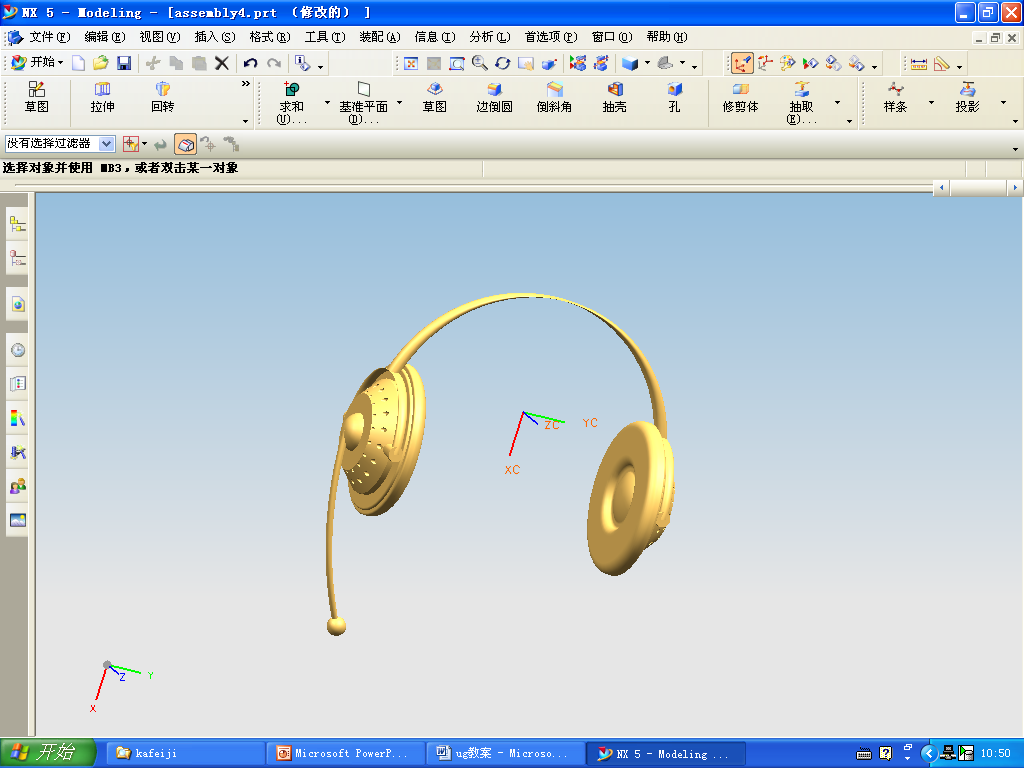The image size is (1024, 768).
Task: Toggle the highlighted WCS display button
Action: [742, 63]
